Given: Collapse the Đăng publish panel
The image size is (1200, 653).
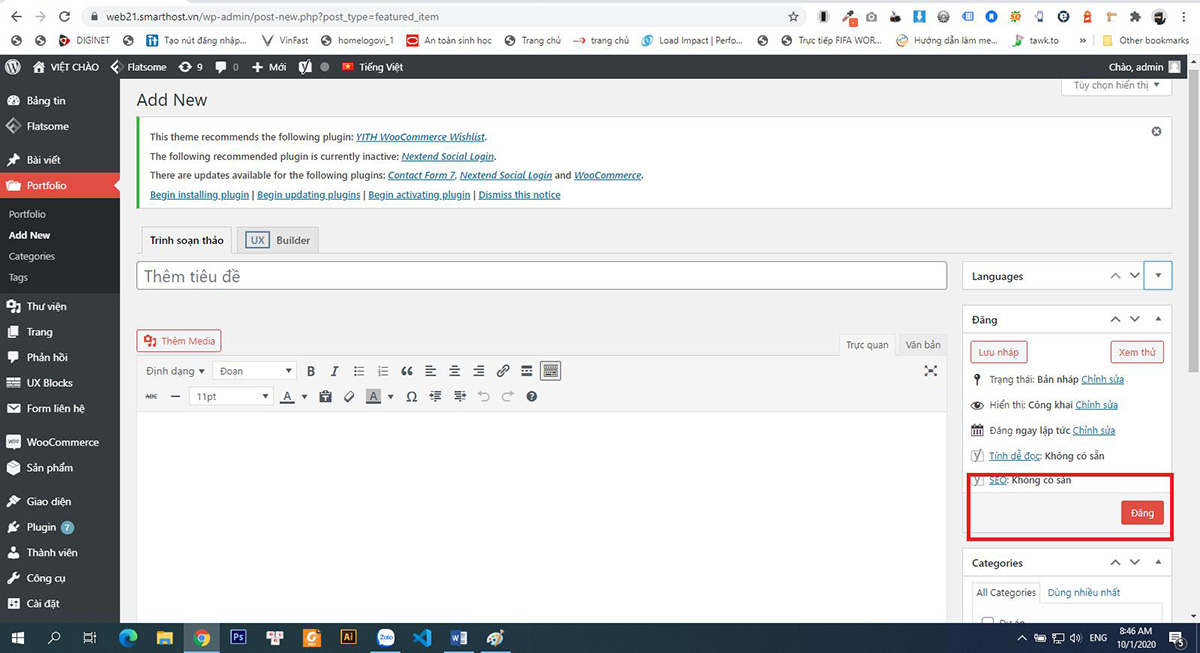Looking at the screenshot, I should [x=1158, y=319].
